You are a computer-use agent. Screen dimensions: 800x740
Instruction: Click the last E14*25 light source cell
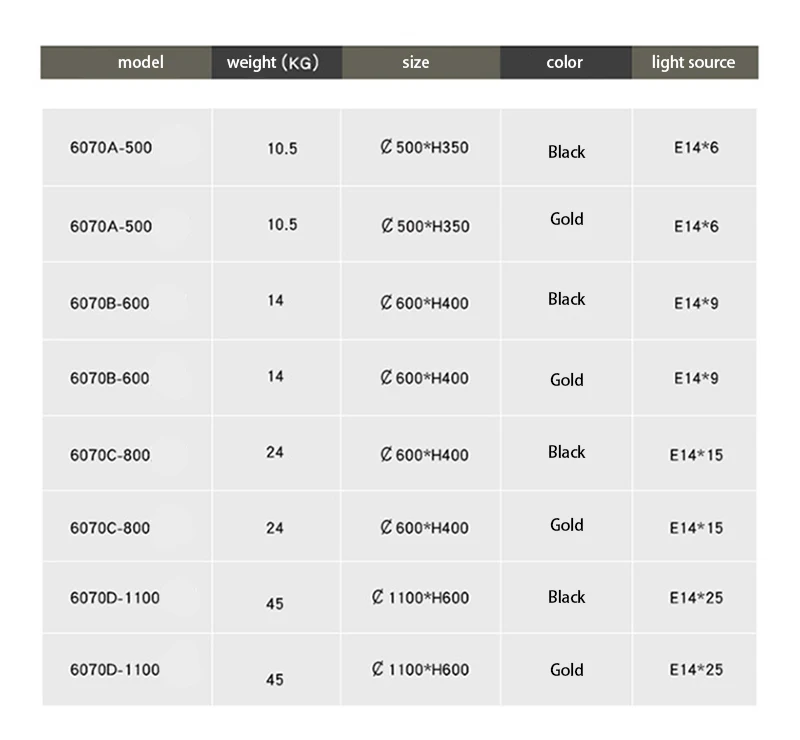(695, 670)
